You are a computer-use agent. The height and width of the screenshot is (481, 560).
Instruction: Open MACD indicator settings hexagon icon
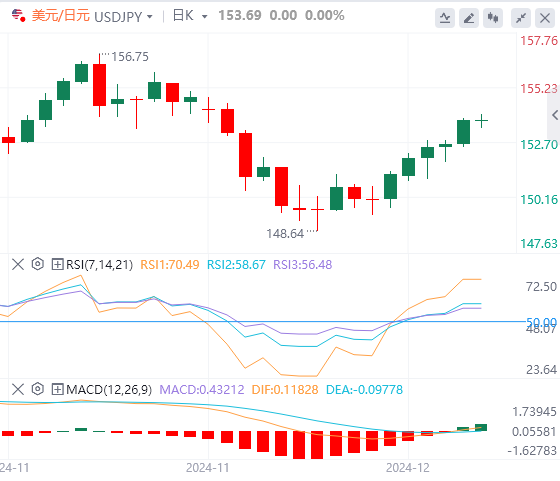[x=38, y=389]
